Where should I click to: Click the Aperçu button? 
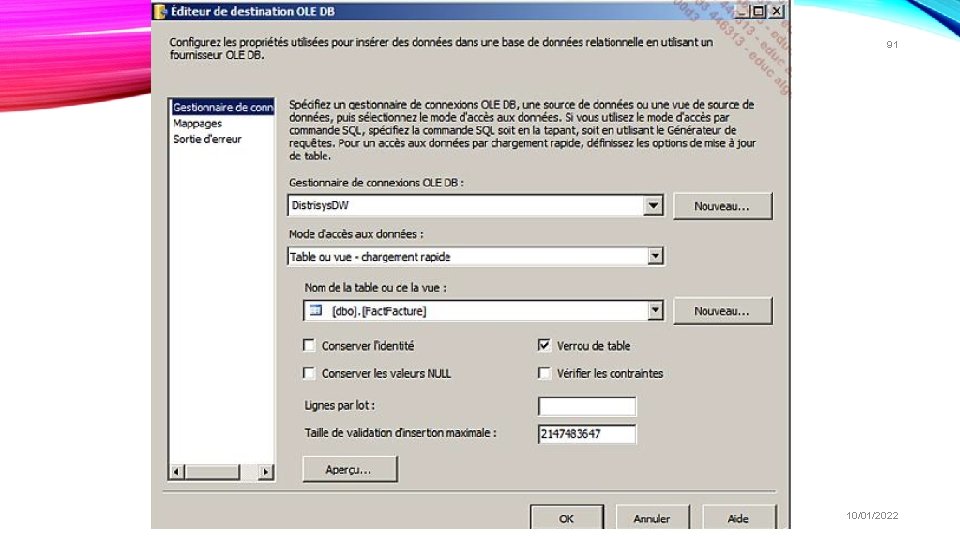tap(350, 469)
